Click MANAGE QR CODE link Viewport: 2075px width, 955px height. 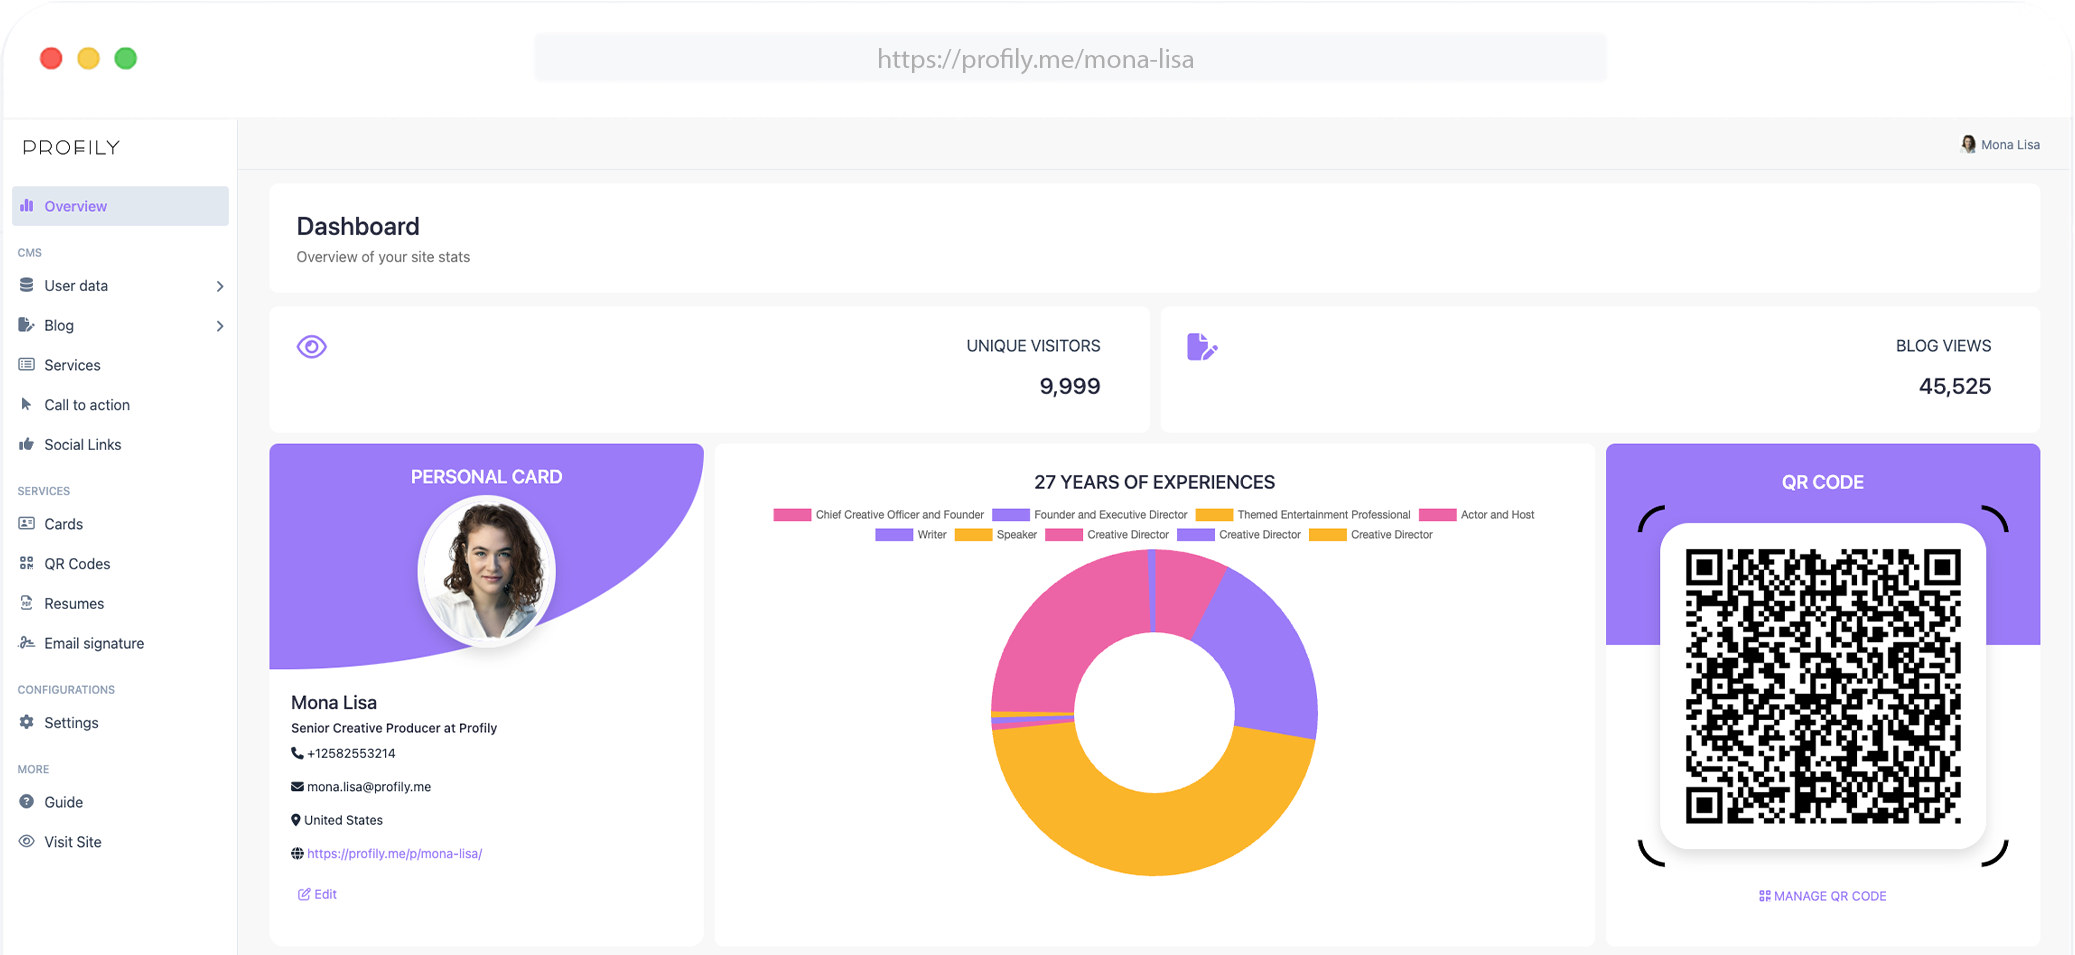(1823, 896)
